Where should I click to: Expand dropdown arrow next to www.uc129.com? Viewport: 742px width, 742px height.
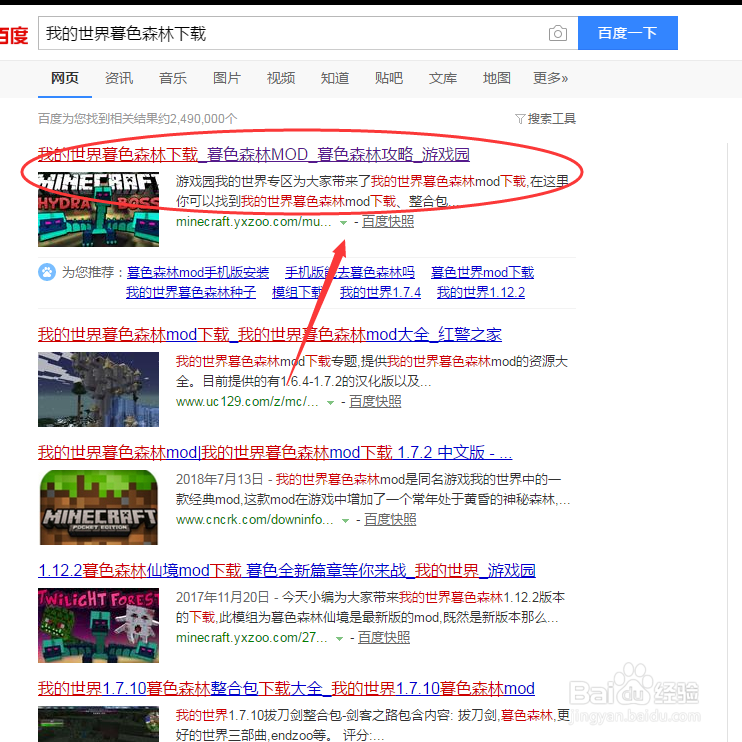point(331,402)
